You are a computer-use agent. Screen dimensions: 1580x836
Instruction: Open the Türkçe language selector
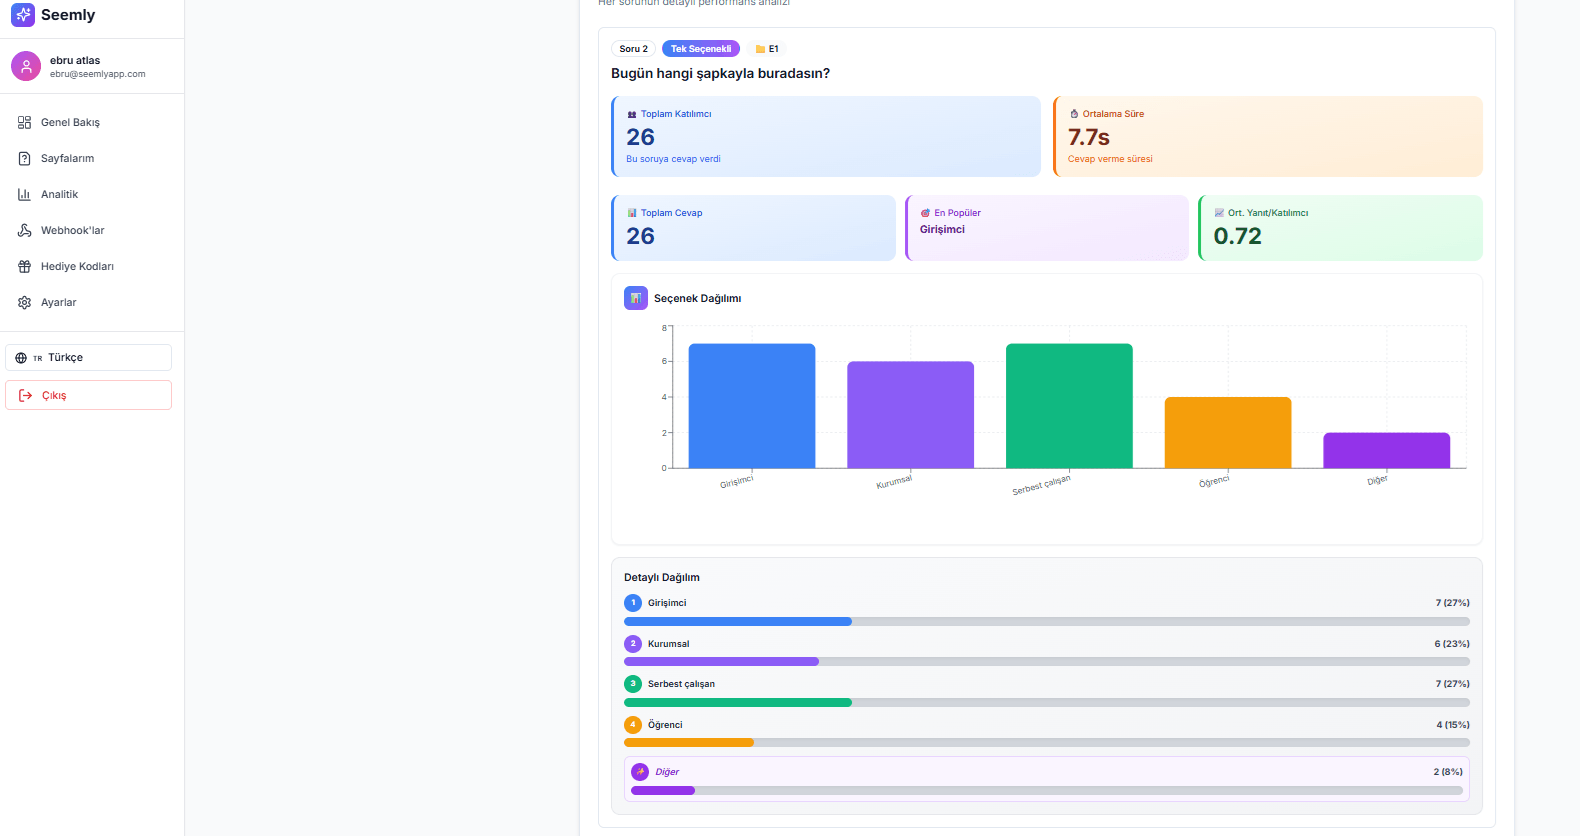(88, 358)
